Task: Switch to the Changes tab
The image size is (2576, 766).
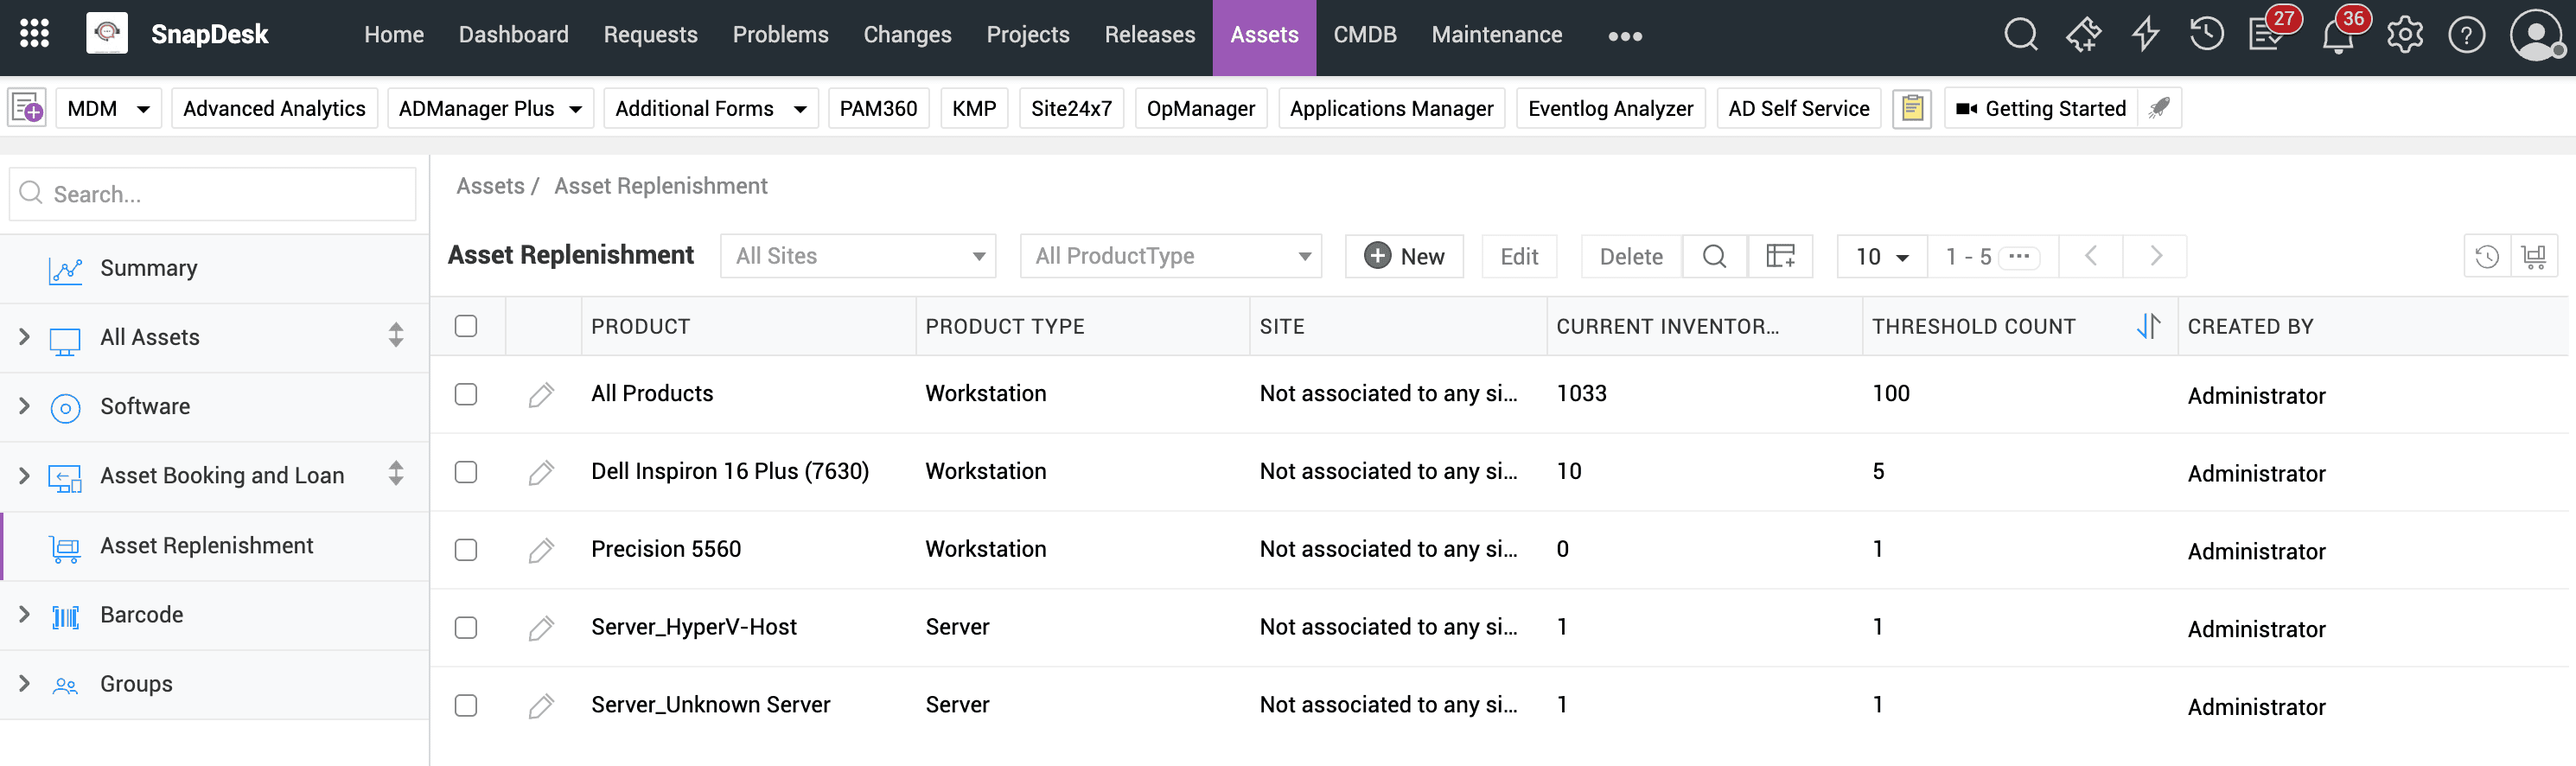Action: (907, 35)
